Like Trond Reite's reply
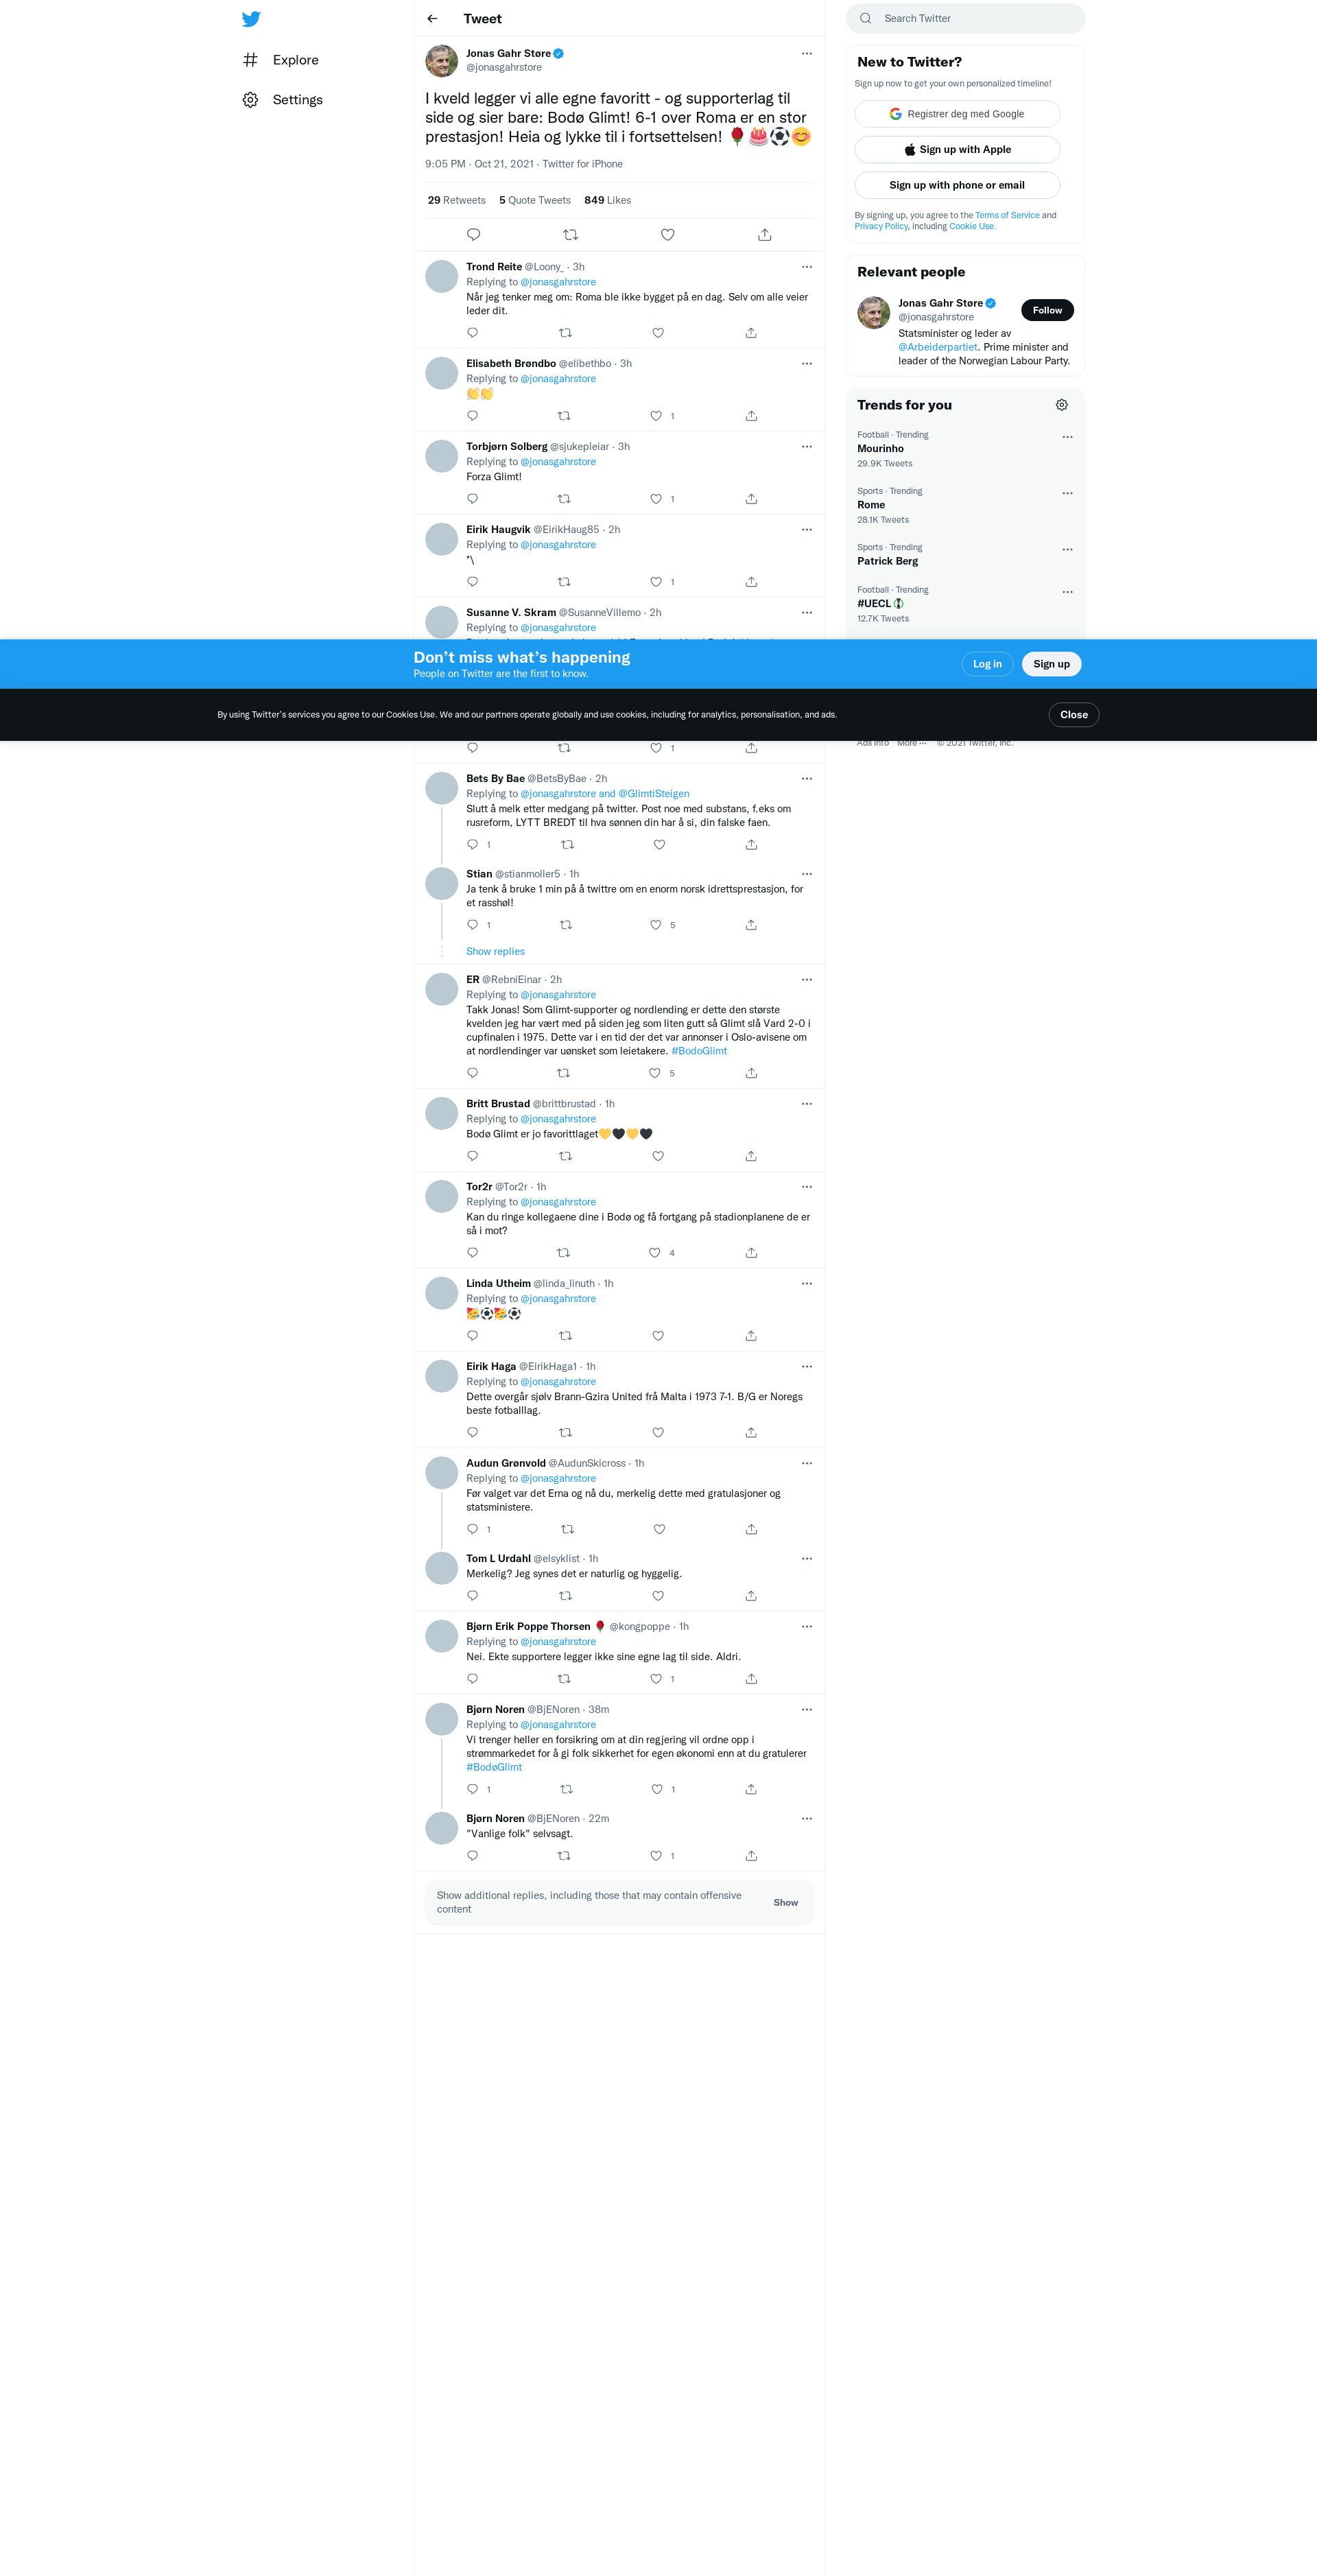Viewport: 1317px width, 2576px height. pyautogui.click(x=658, y=333)
